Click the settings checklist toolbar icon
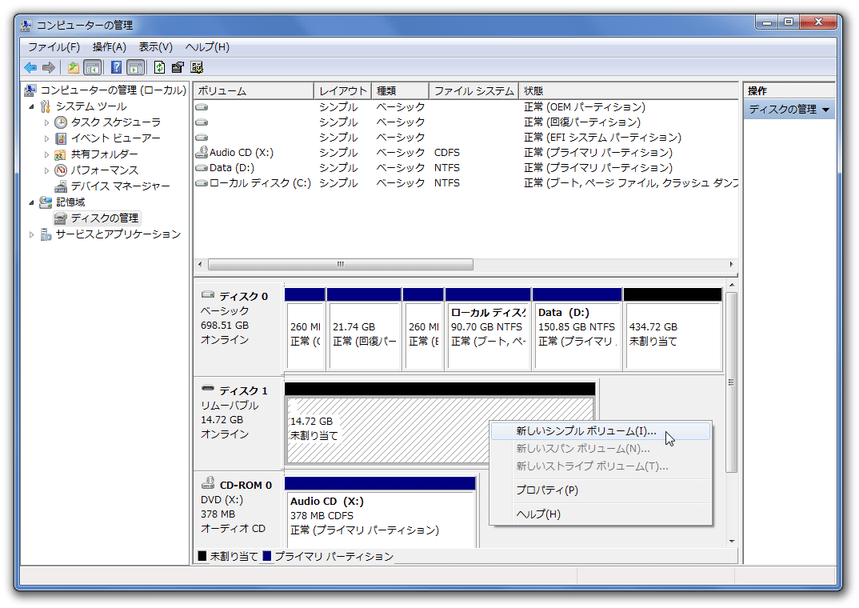 (x=197, y=67)
